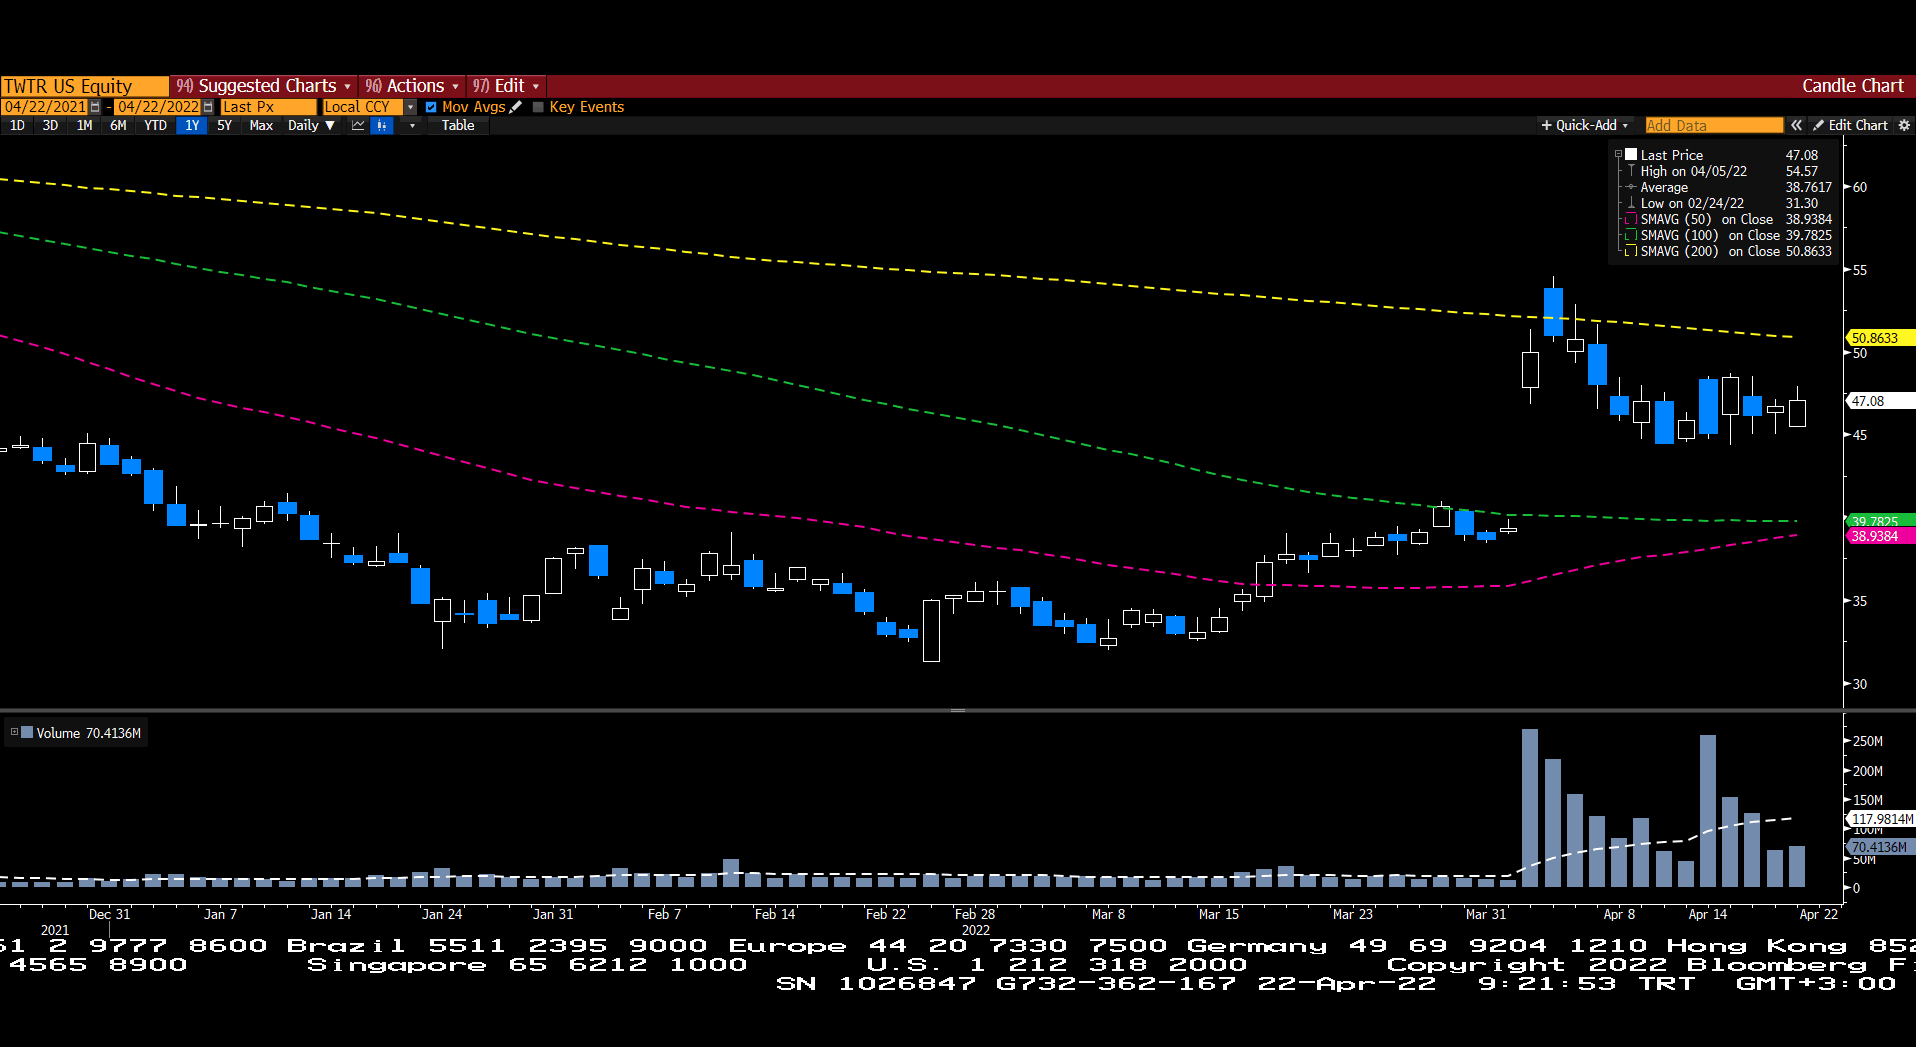Collapse the Volume panel legend

[14, 732]
